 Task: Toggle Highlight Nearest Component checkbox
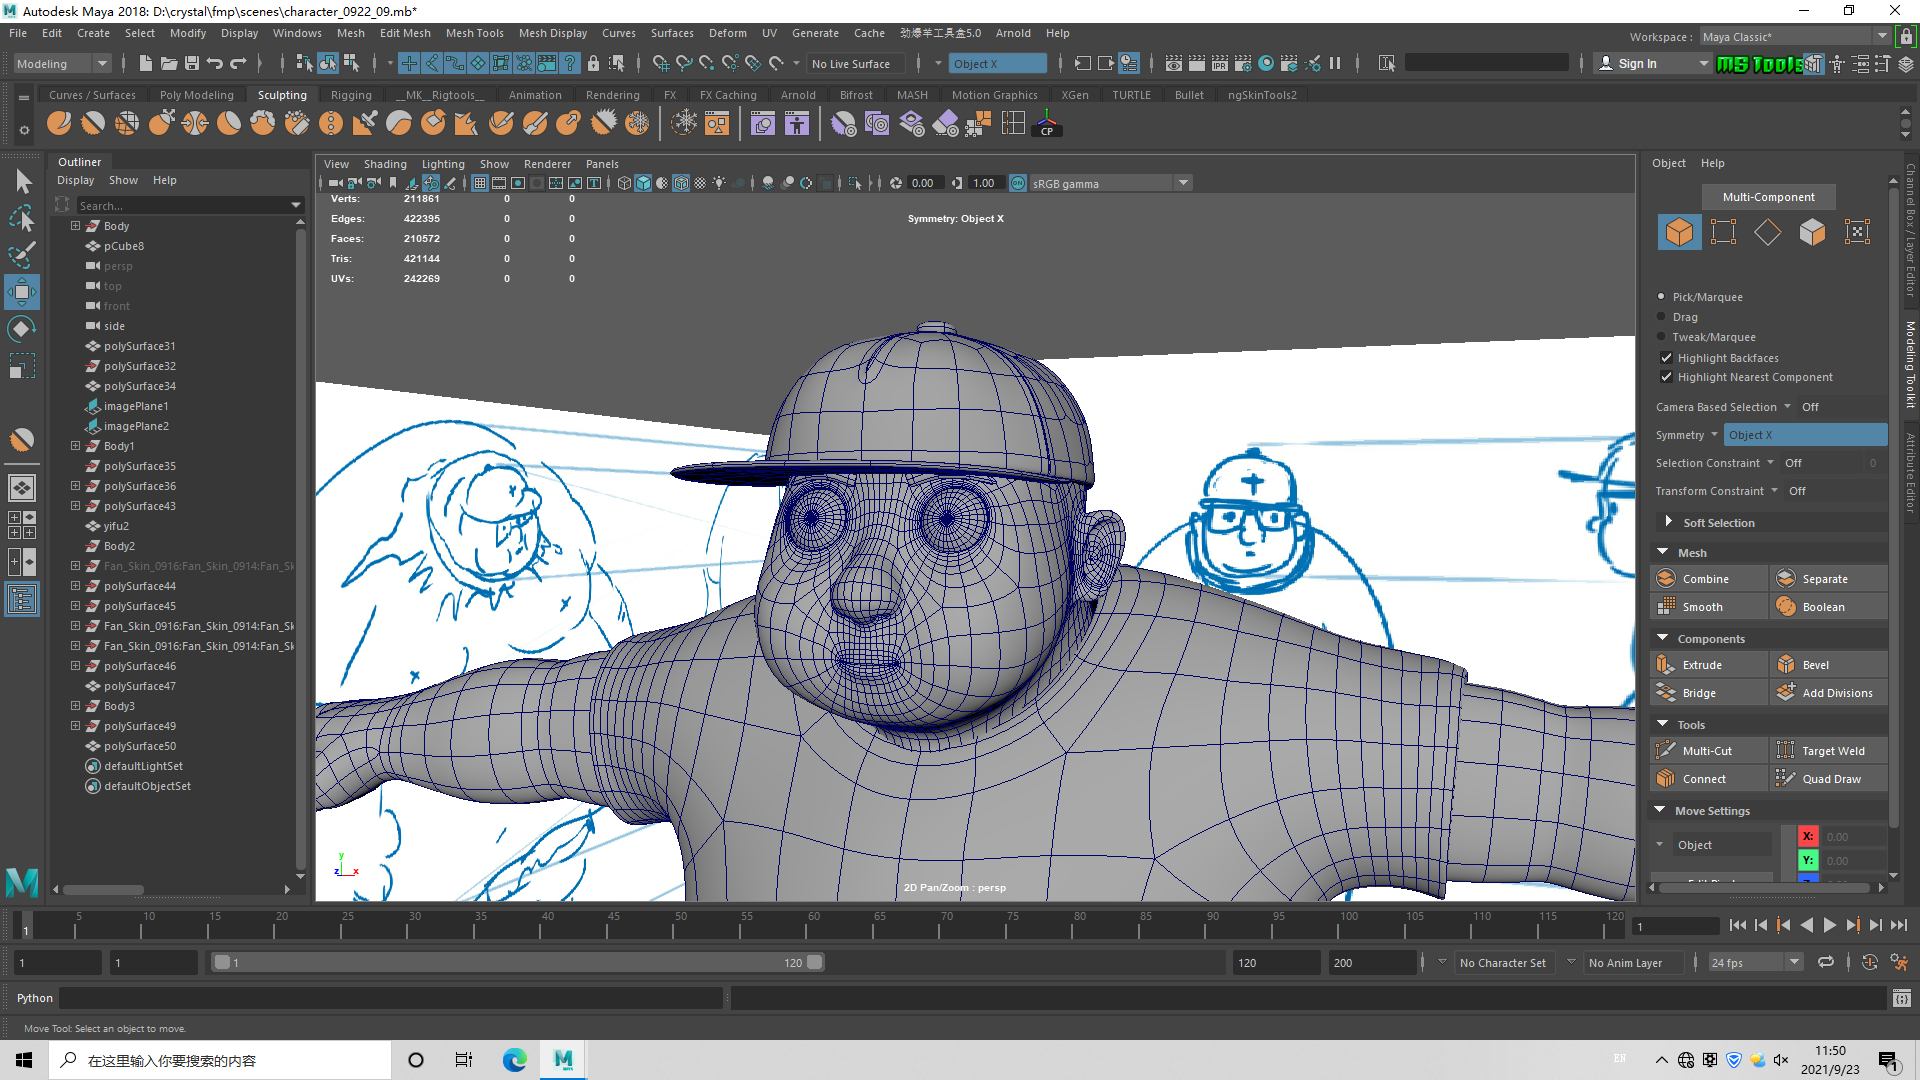coord(1666,377)
